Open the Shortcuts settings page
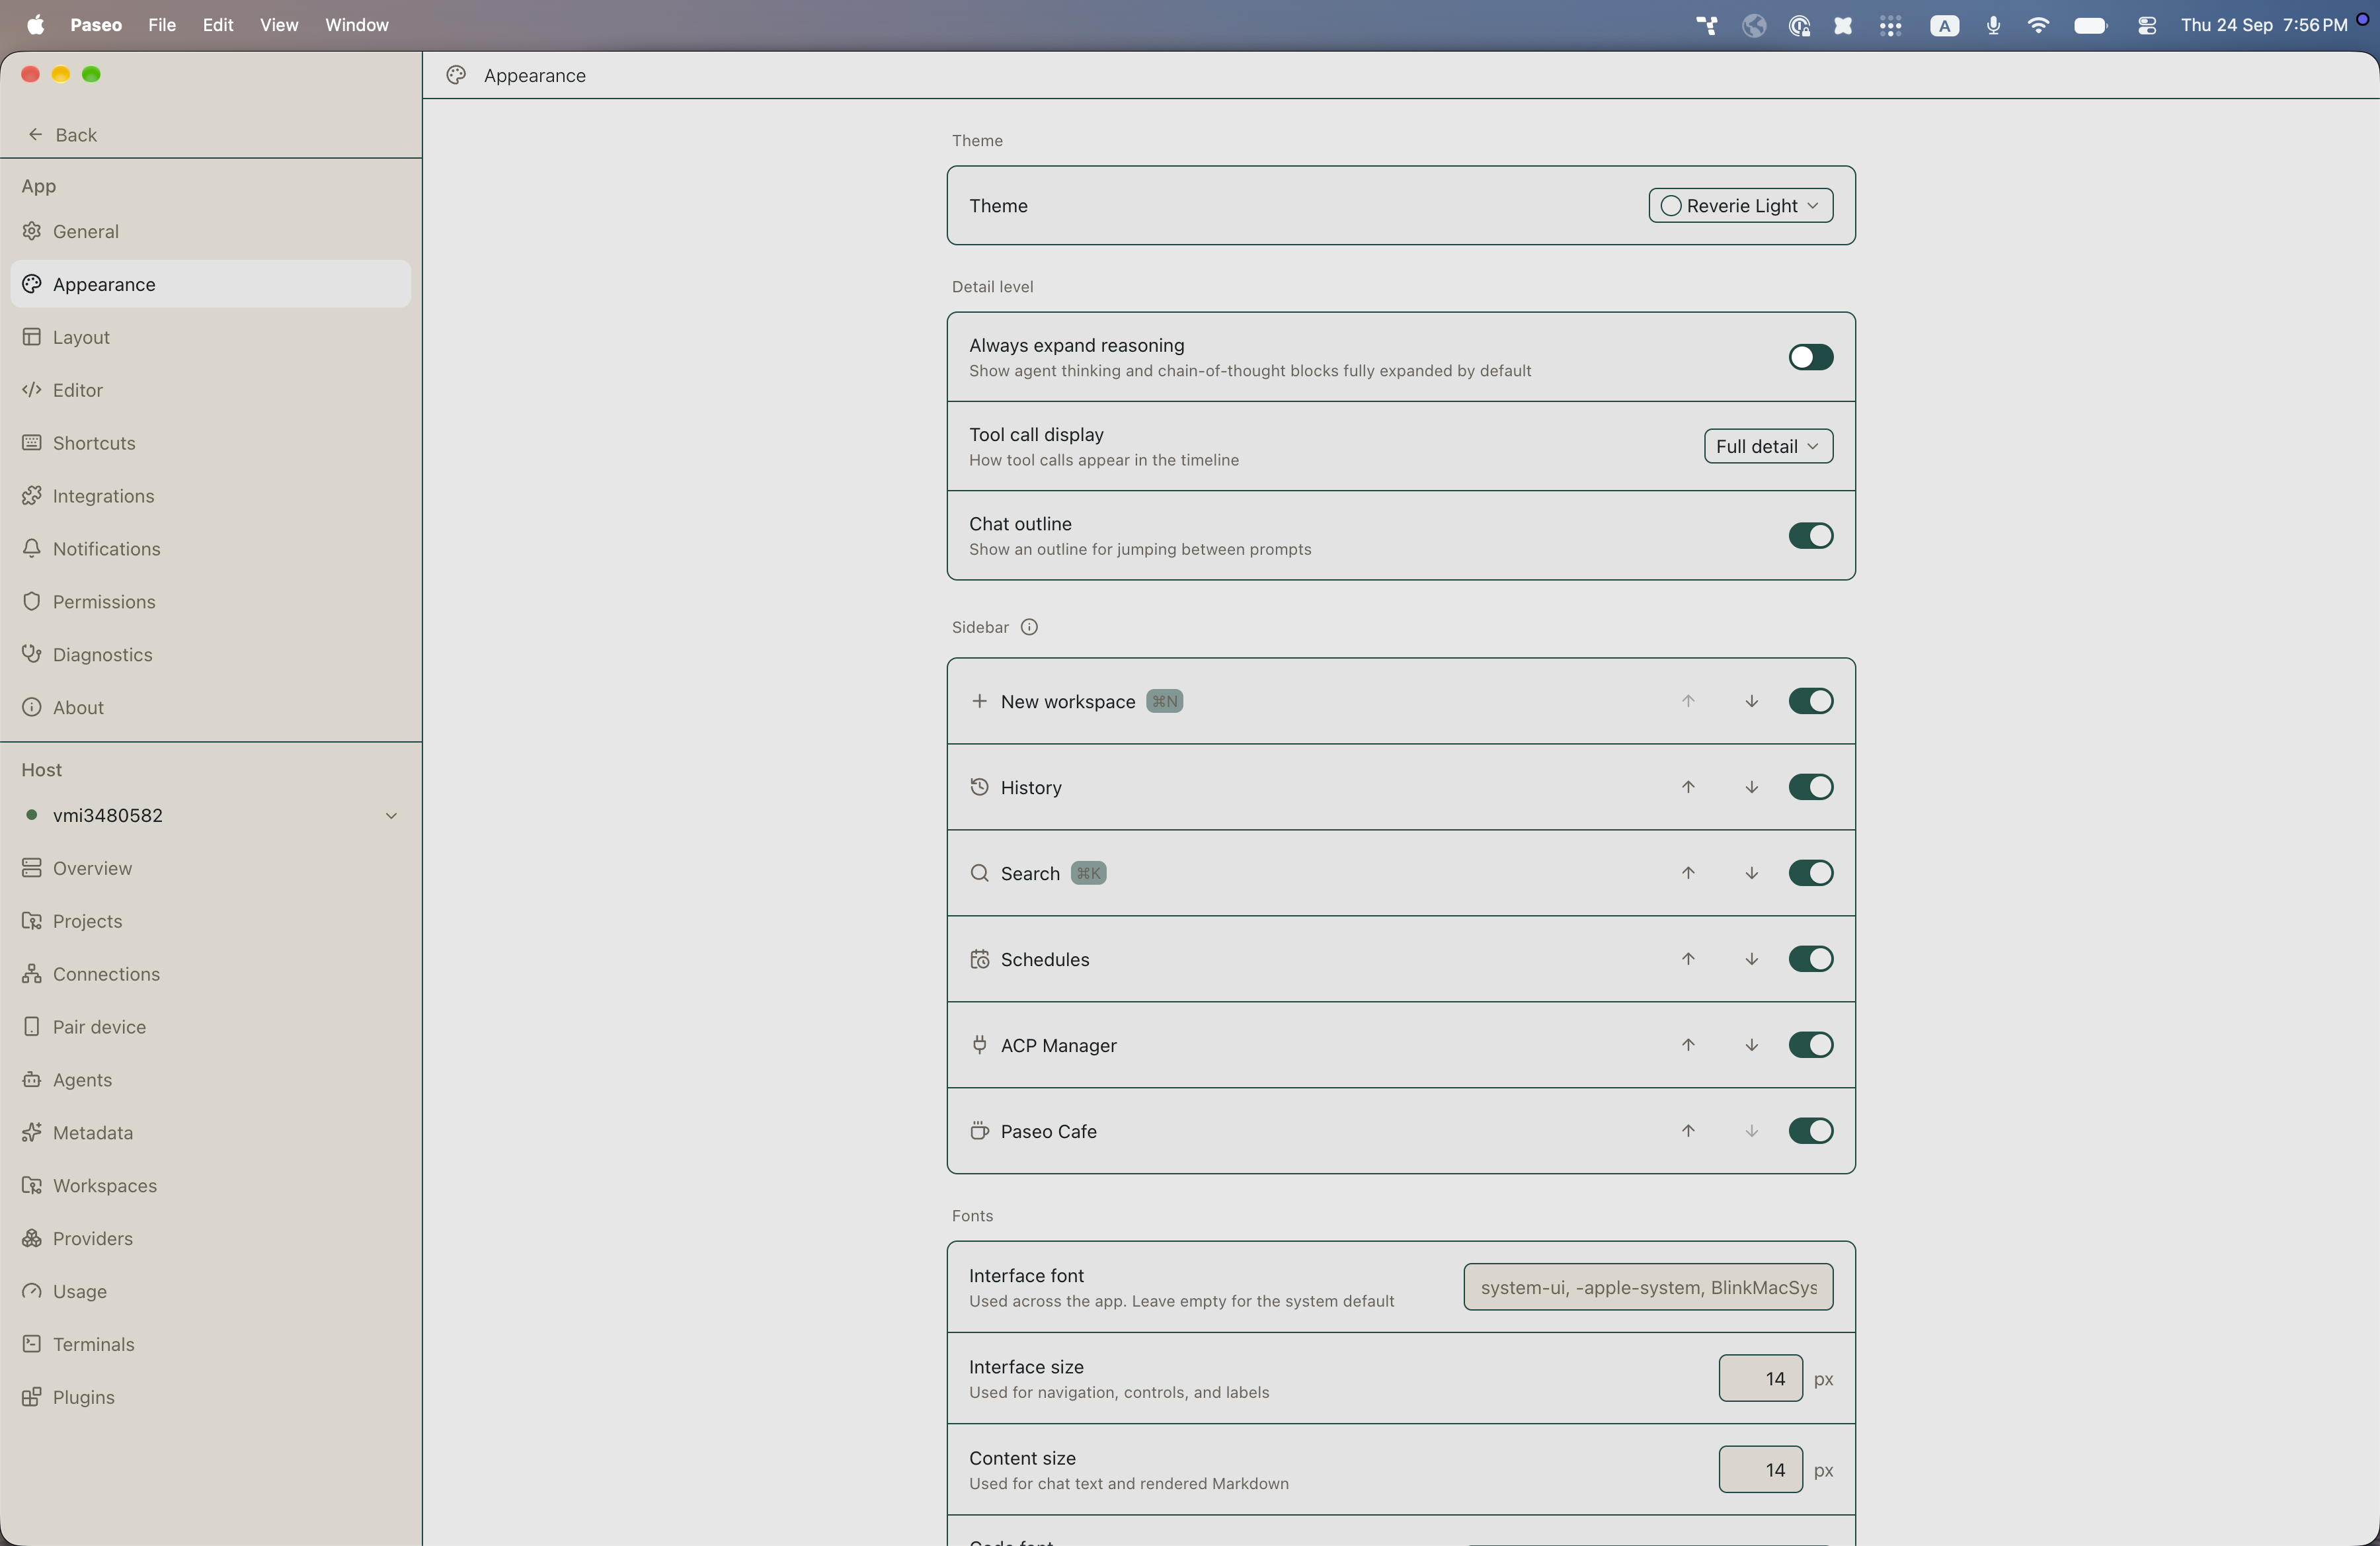This screenshot has width=2380, height=1546. [210, 443]
